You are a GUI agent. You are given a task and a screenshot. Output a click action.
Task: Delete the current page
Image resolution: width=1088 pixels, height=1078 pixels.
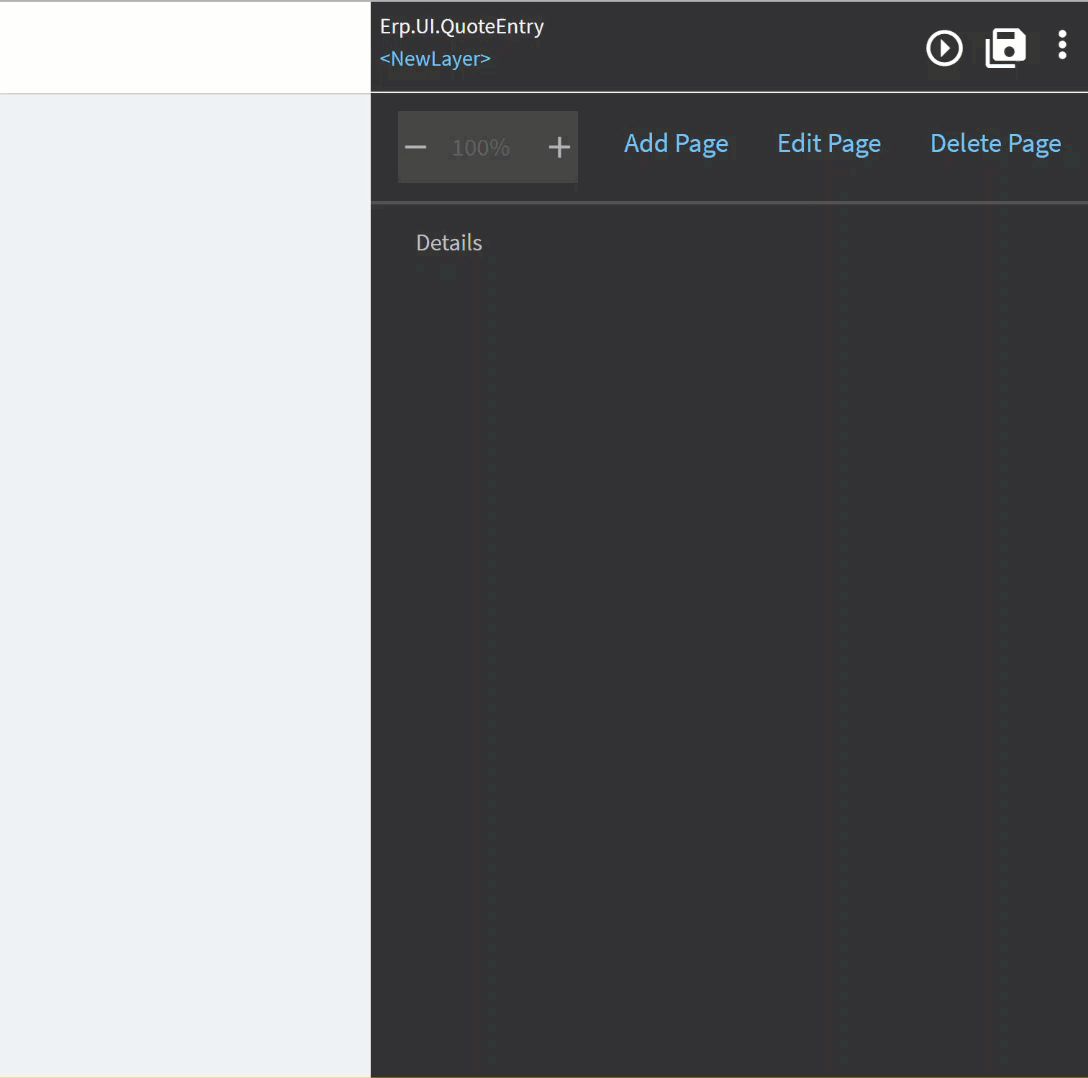point(995,143)
